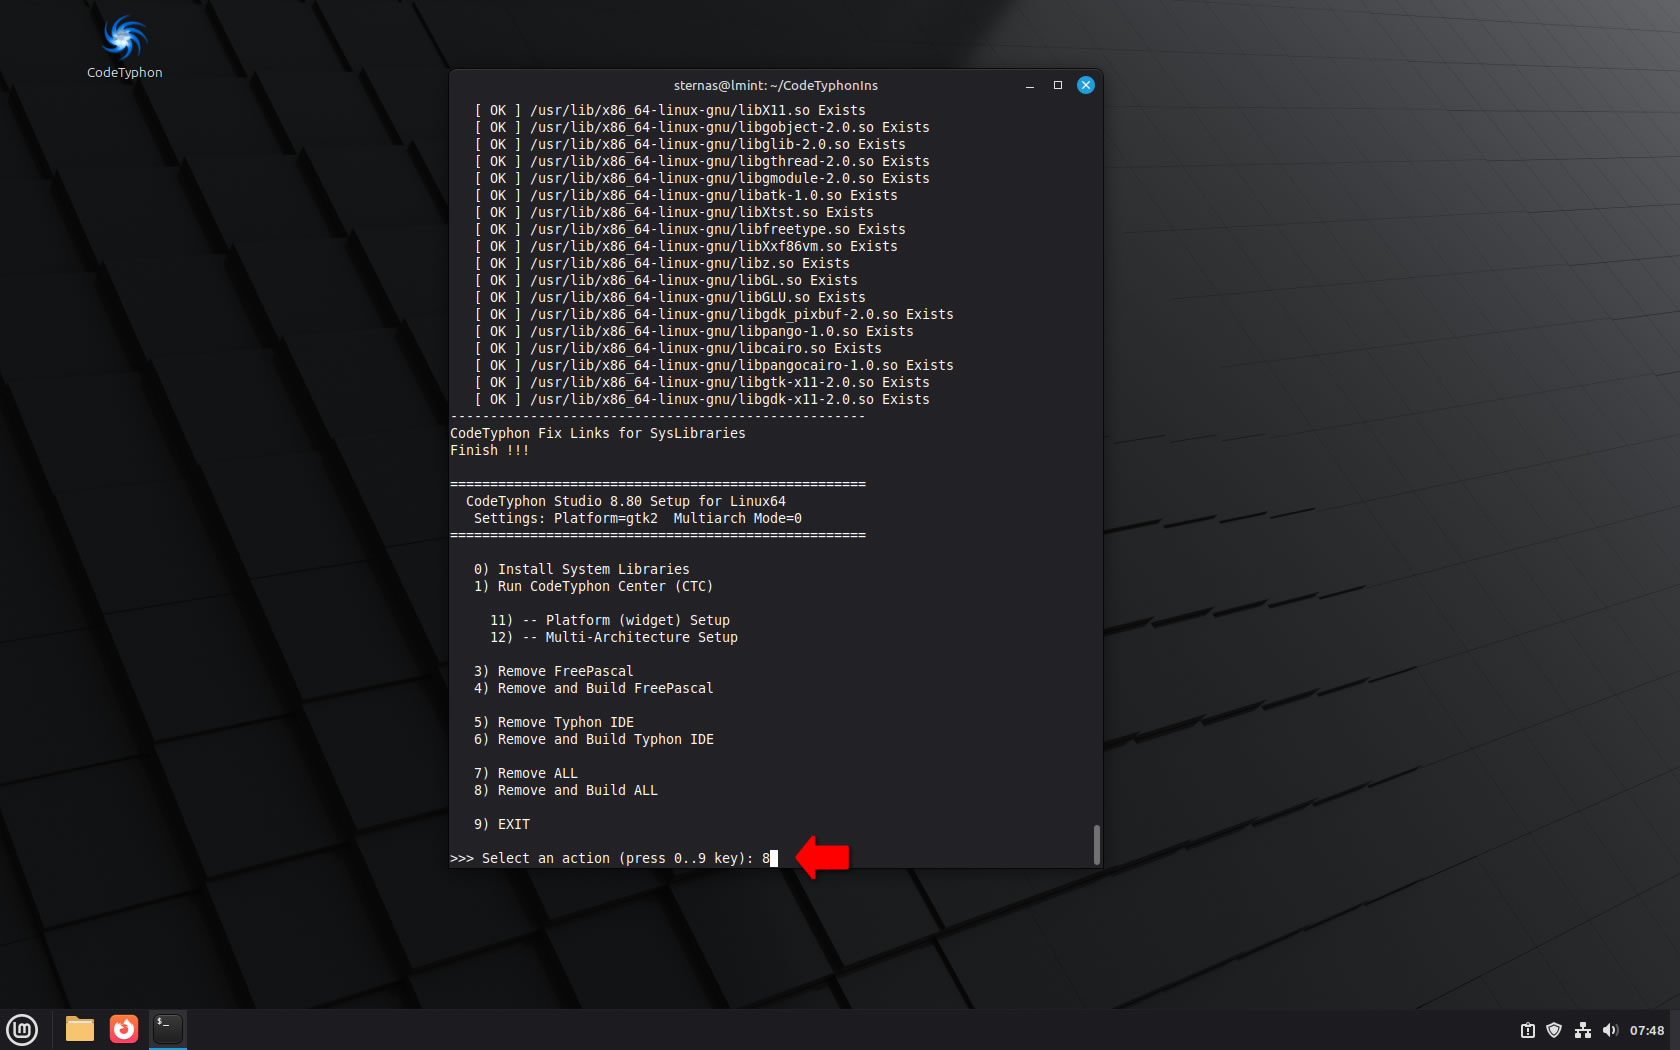The image size is (1680, 1050).
Task: Click the libfreetype.so Exists line
Action: click(x=690, y=229)
